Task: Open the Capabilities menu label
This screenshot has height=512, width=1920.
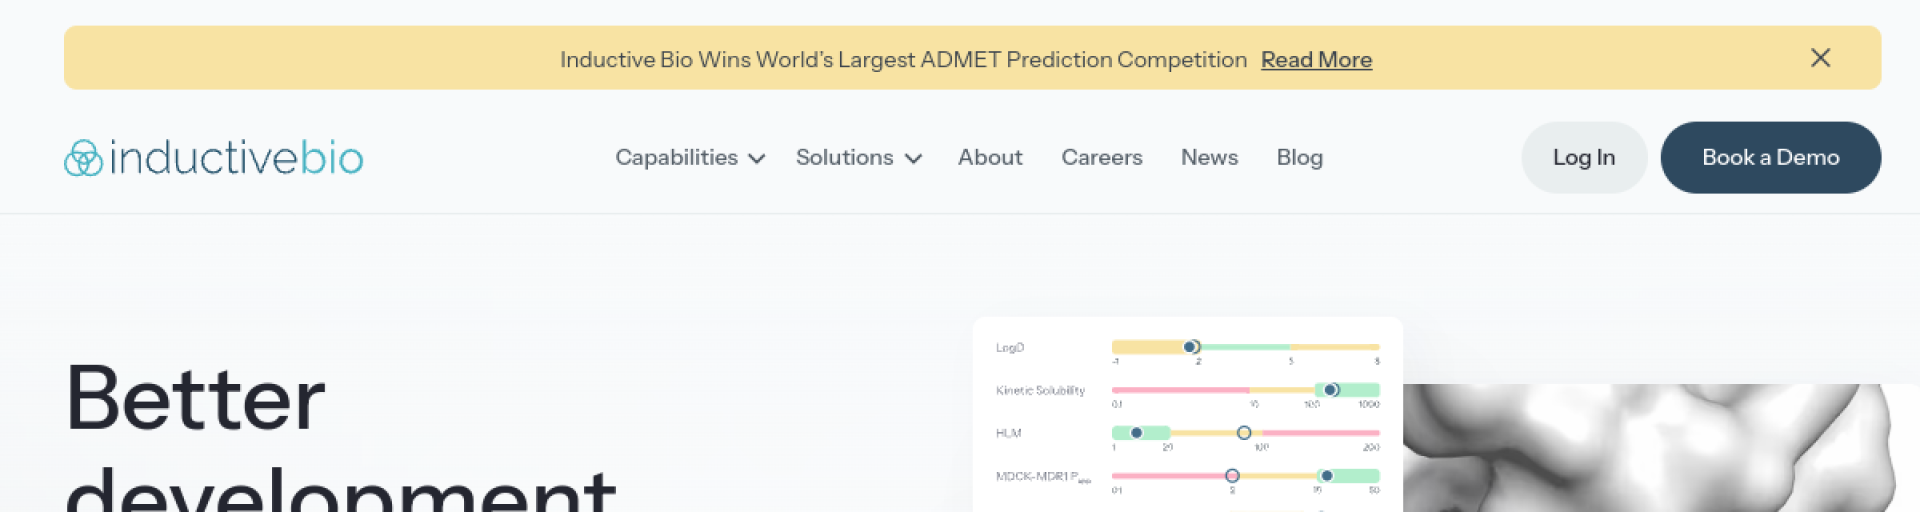Action: point(676,158)
